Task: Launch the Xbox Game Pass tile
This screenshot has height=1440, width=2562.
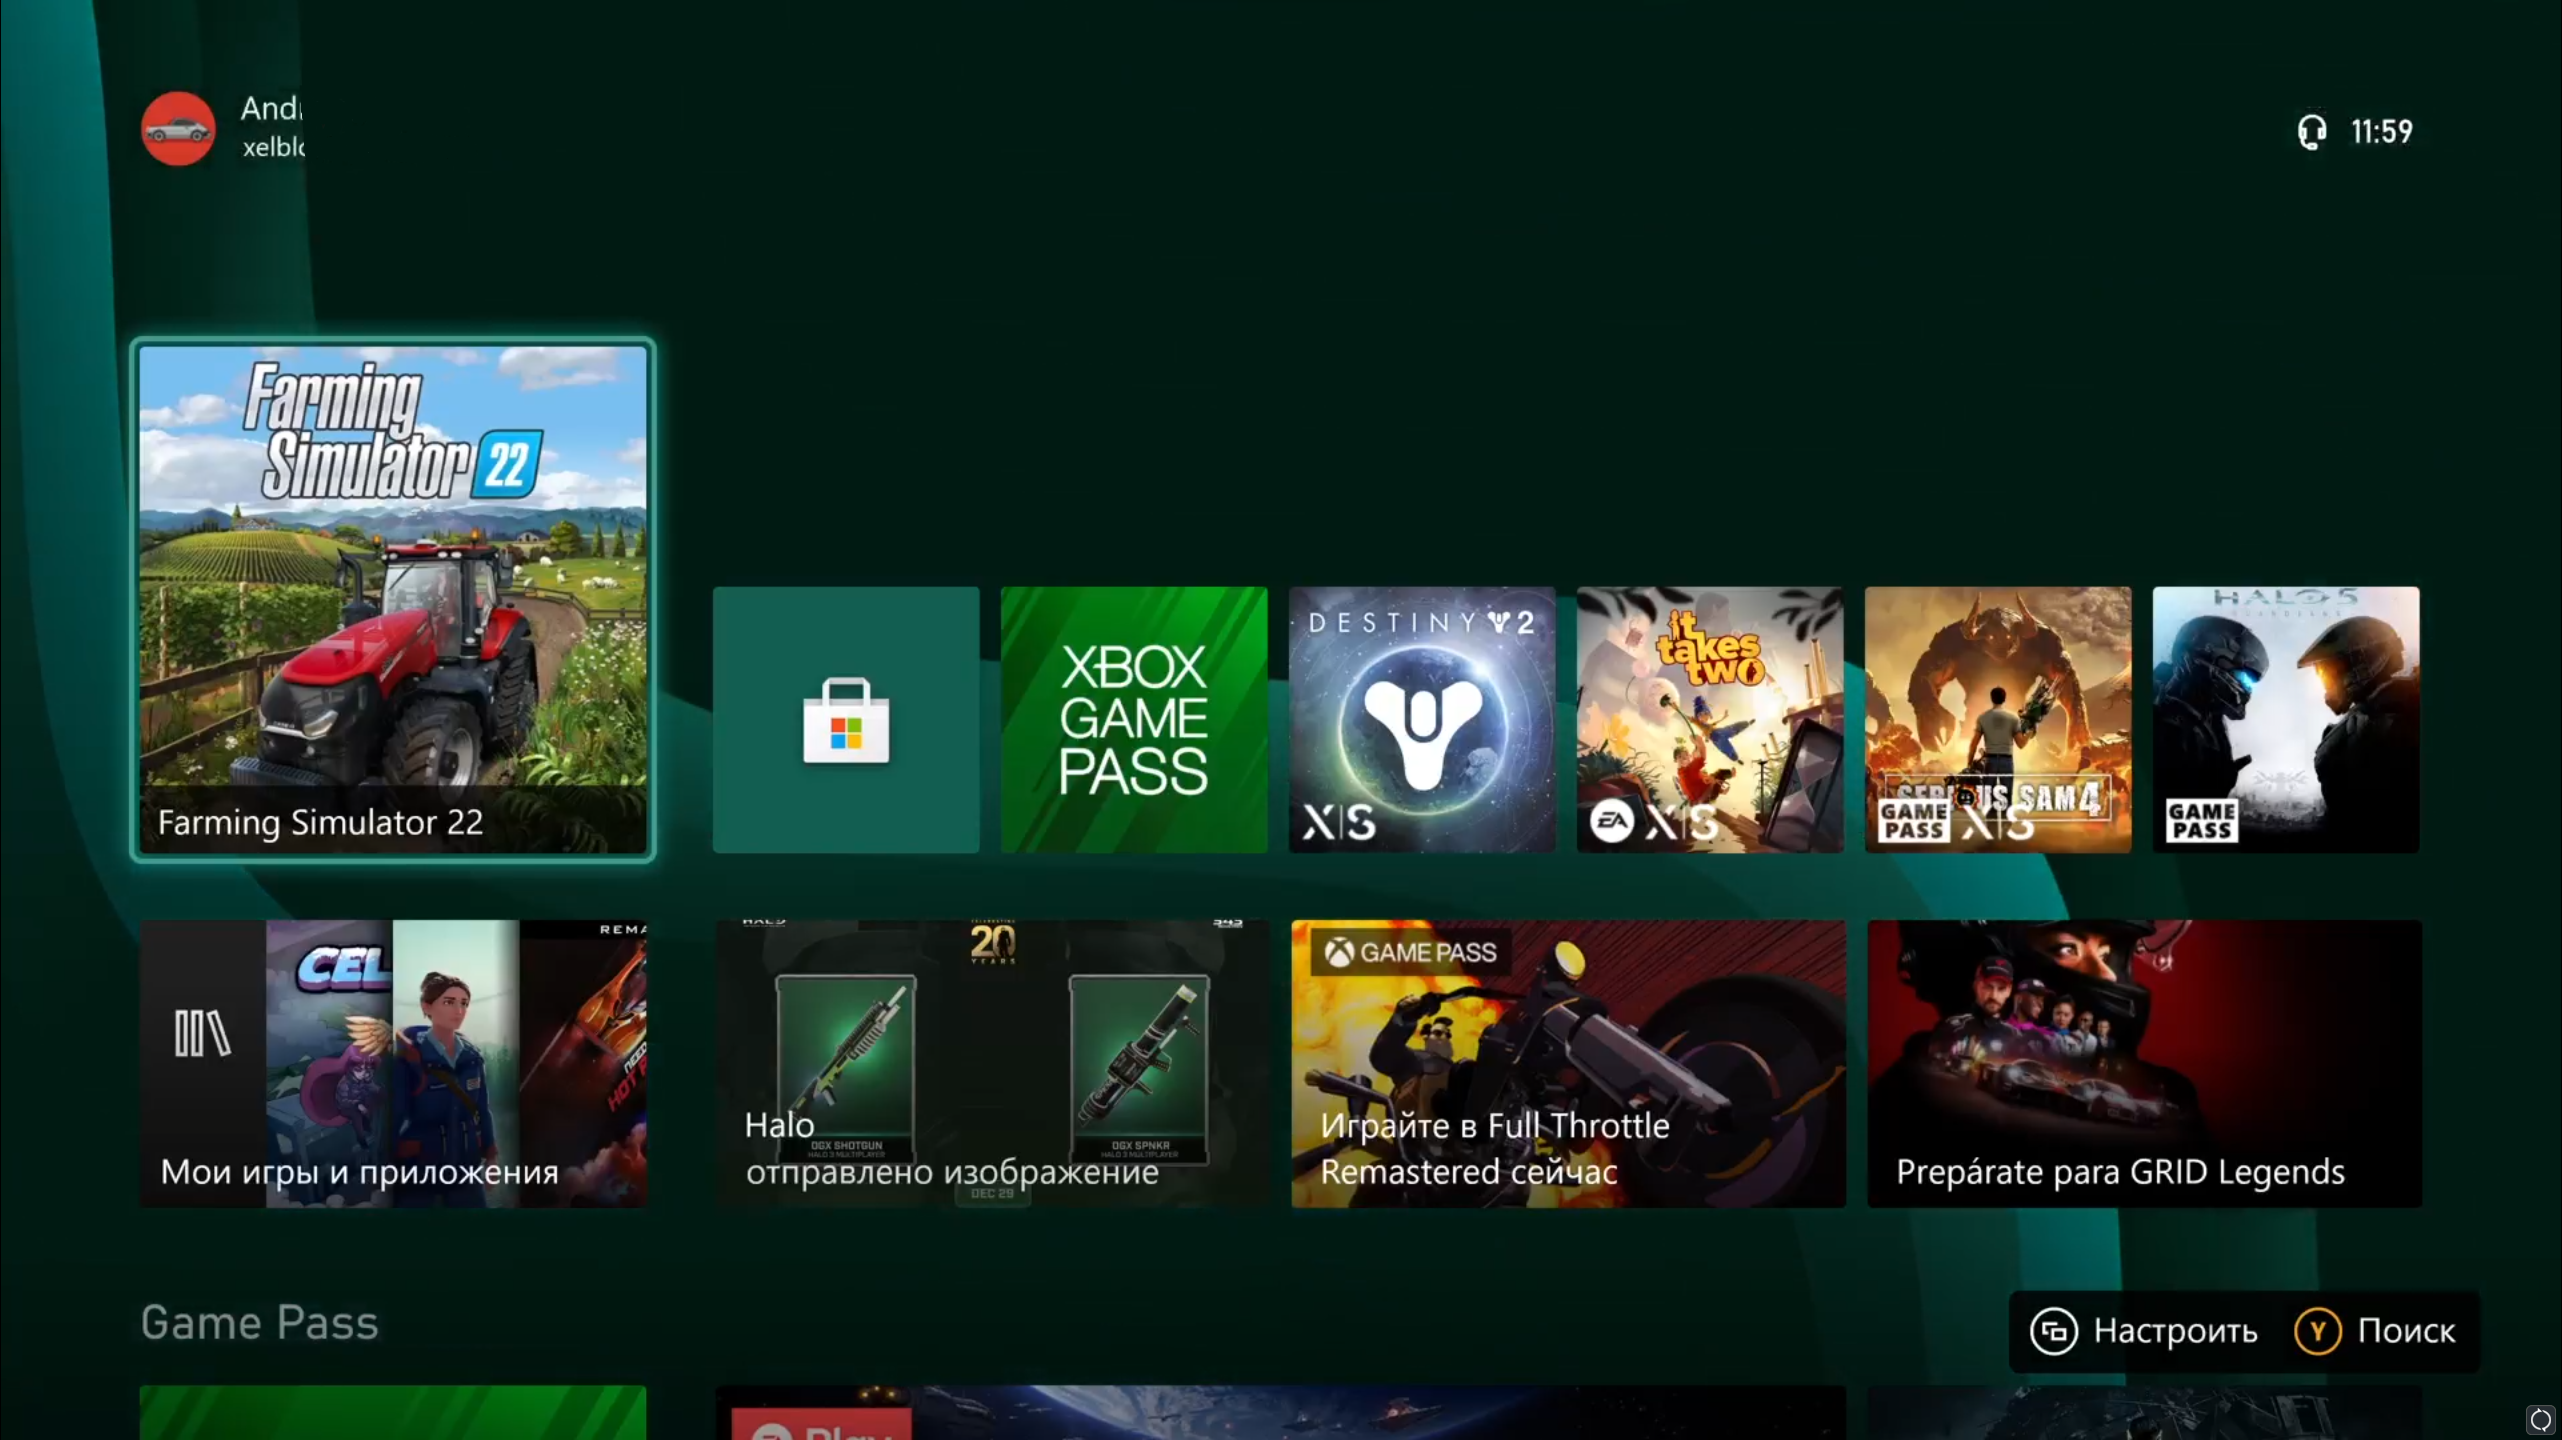Action: (x=1134, y=720)
